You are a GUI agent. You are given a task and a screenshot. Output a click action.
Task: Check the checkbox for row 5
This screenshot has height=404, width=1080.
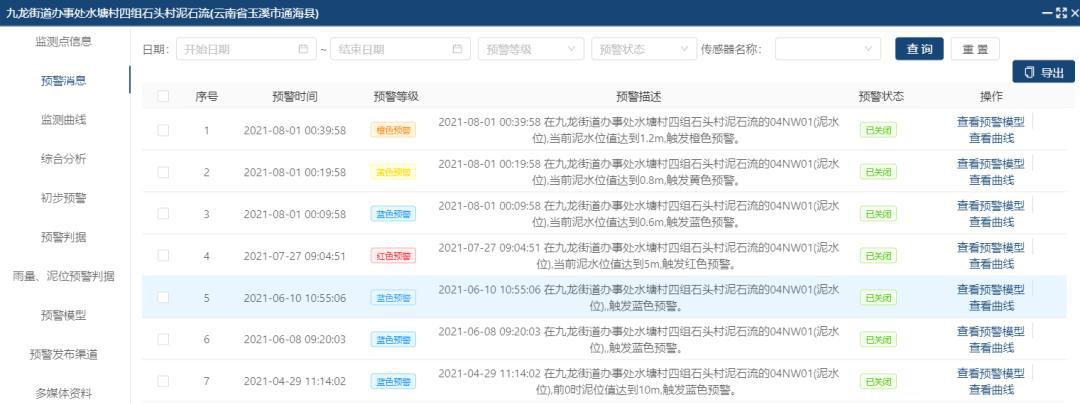tap(163, 297)
